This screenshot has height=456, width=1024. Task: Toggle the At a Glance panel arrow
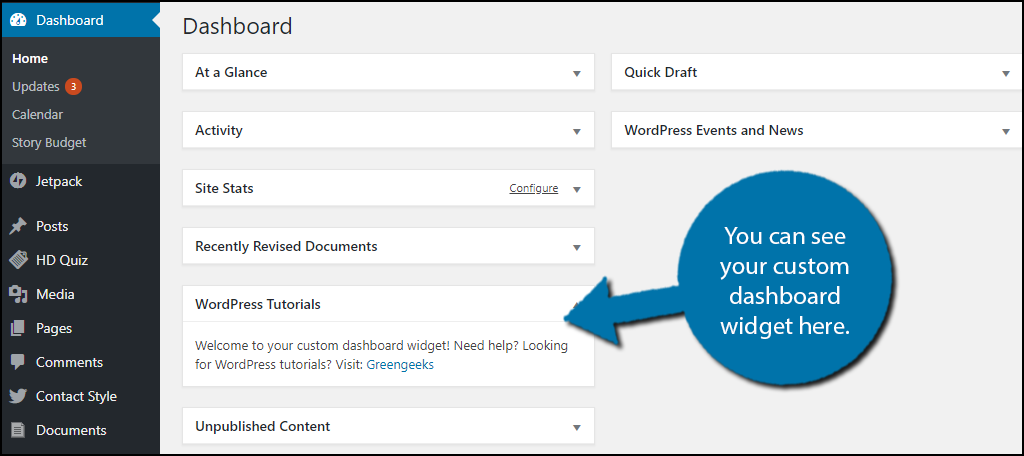(x=577, y=73)
